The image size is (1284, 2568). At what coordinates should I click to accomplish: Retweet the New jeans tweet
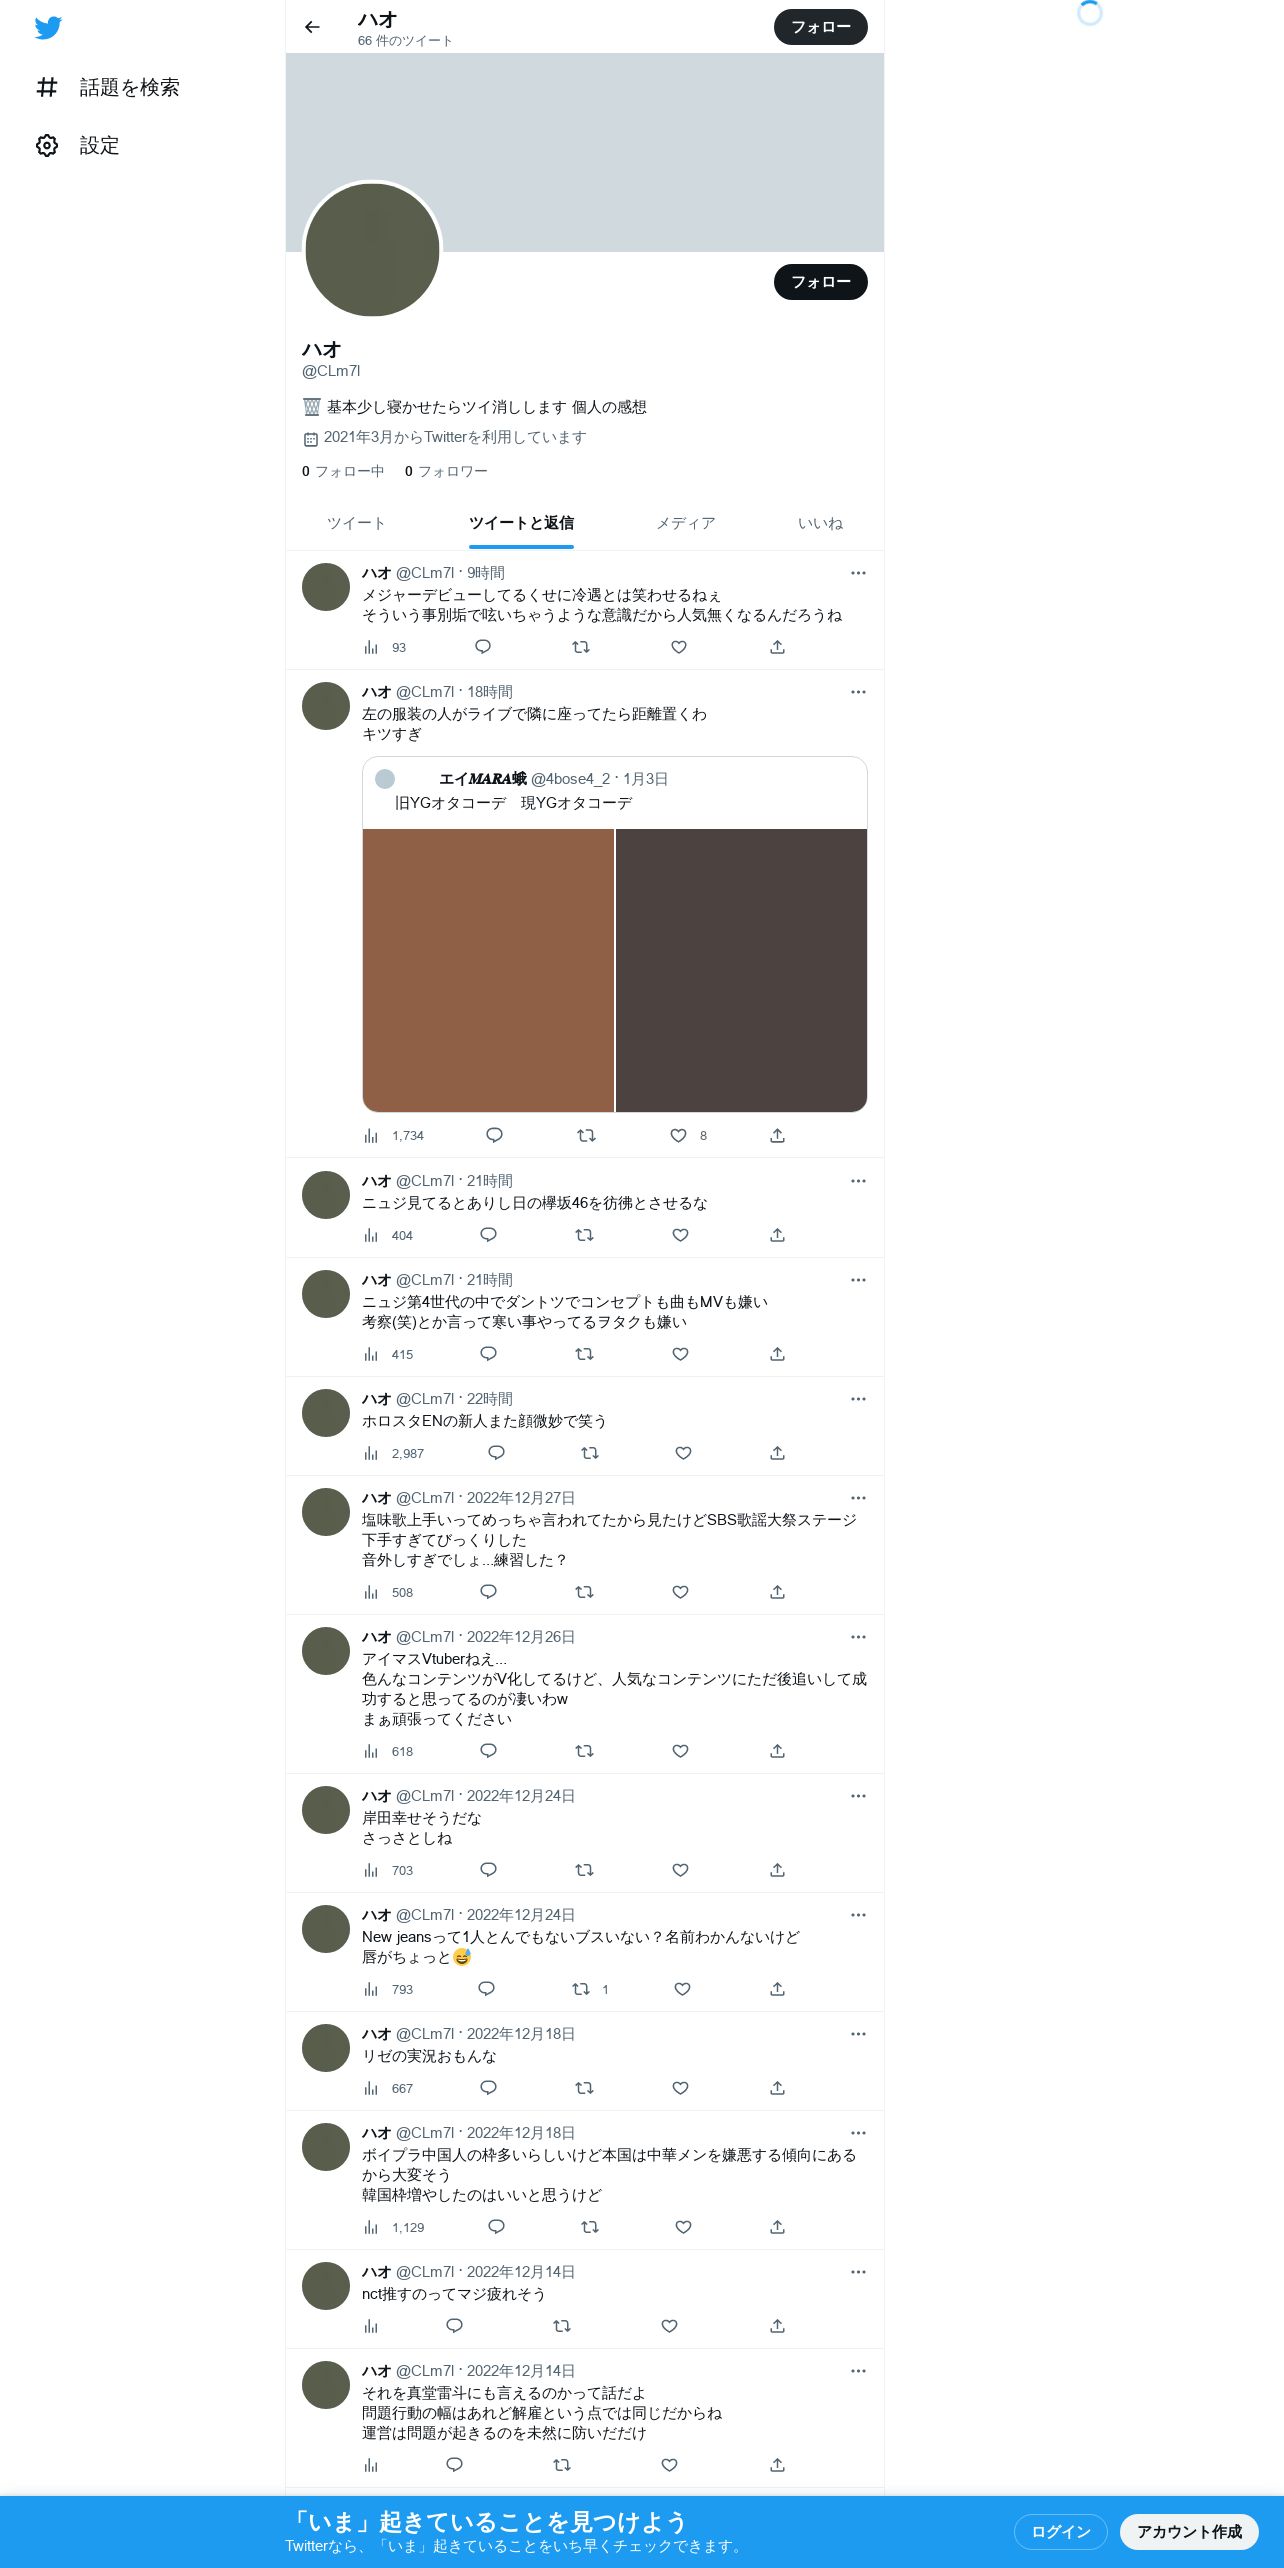pyautogui.click(x=581, y=1989)
